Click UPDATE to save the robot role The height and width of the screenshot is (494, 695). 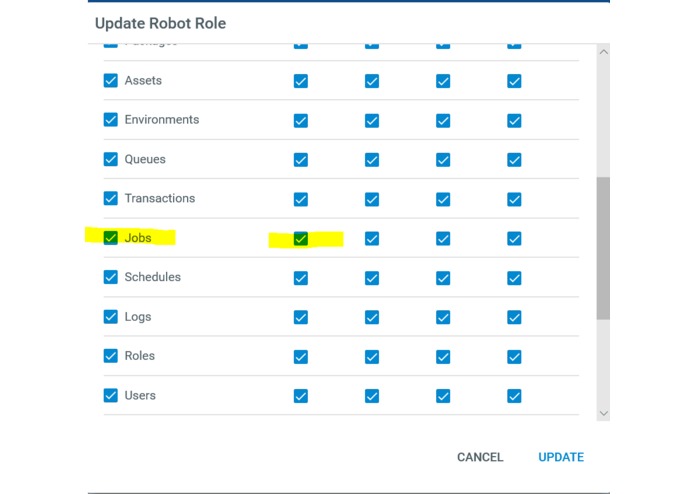pos(561,457)
